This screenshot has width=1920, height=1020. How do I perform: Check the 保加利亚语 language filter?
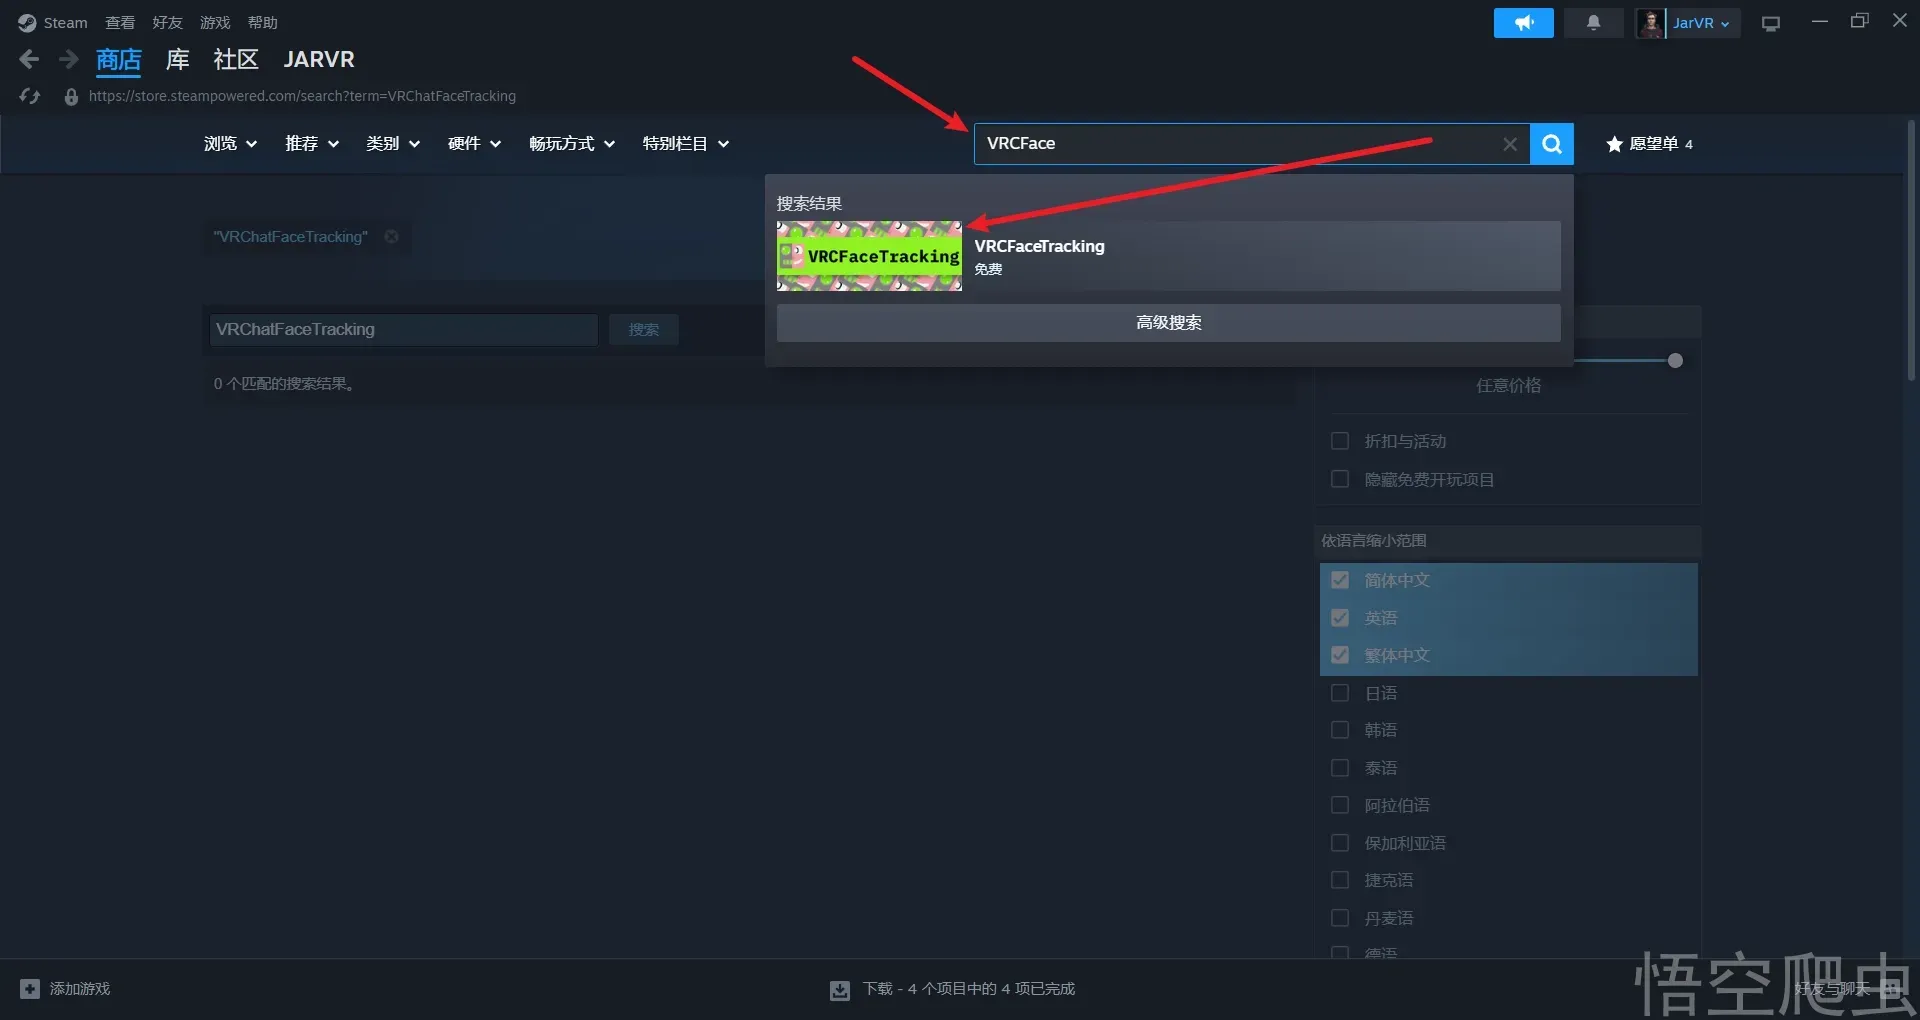[1340, 843]
